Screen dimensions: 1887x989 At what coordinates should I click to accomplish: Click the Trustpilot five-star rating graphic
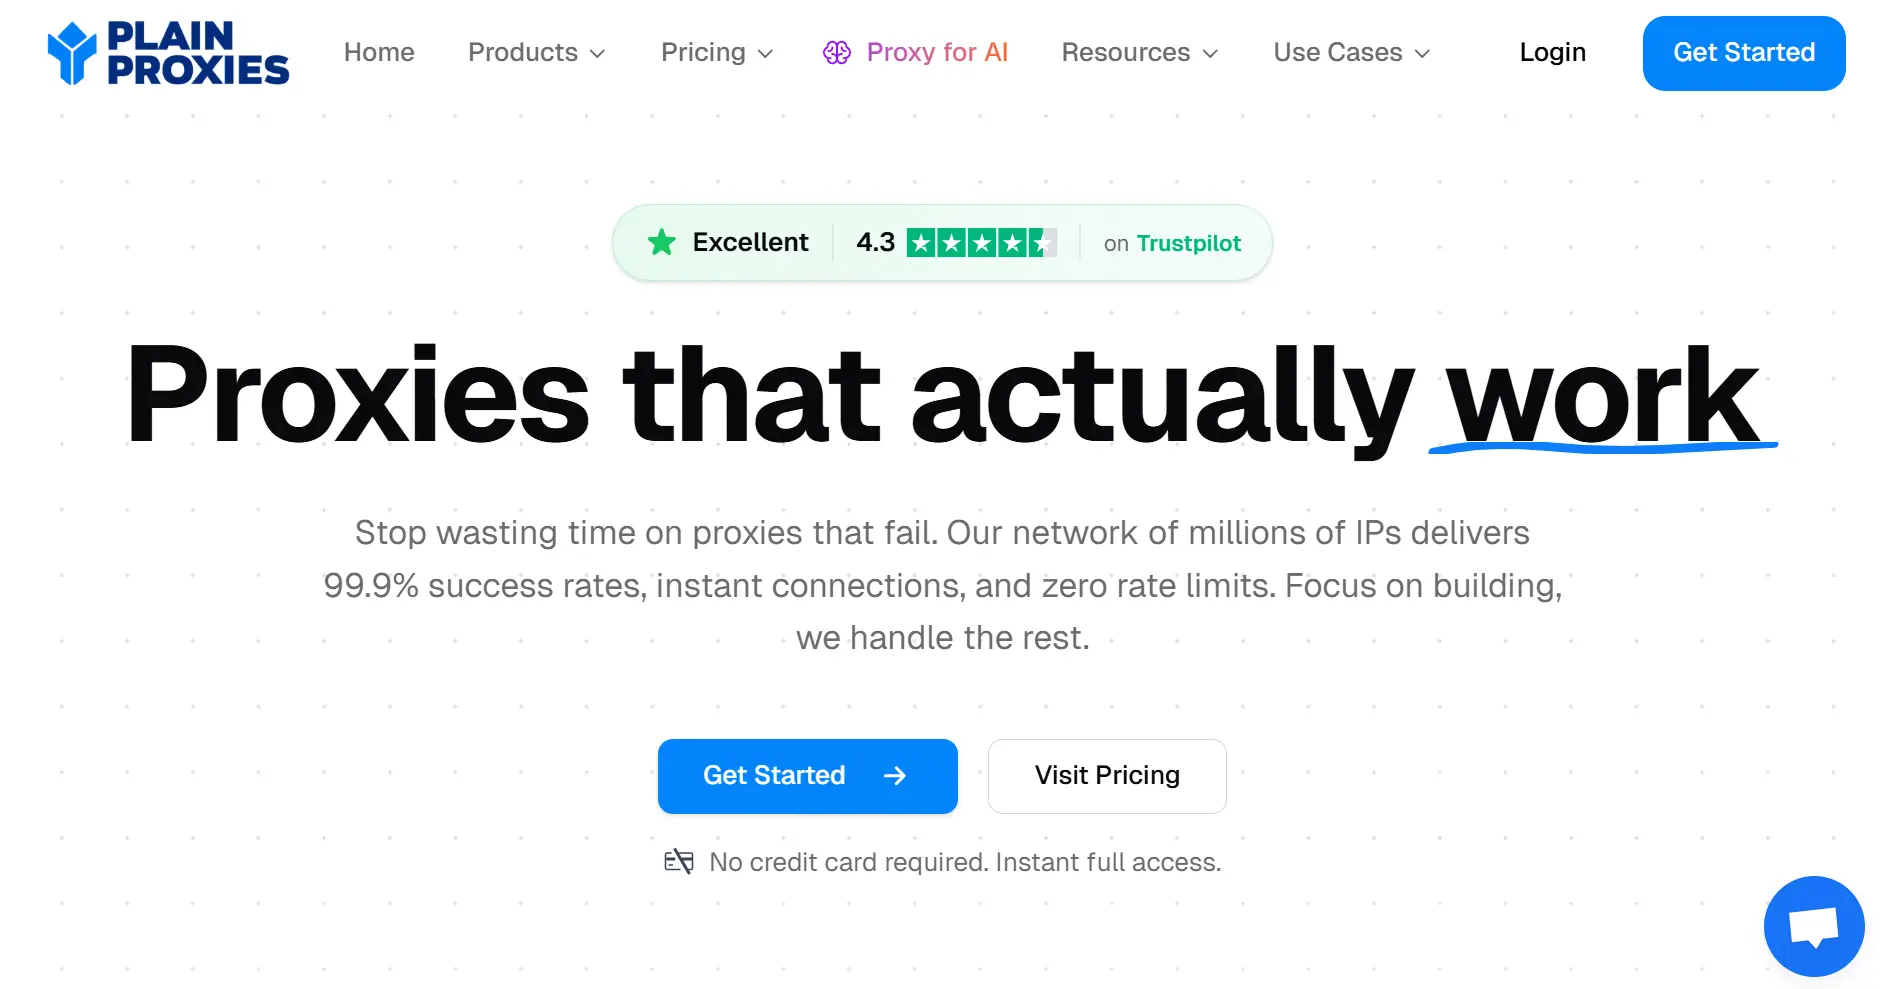pyautogui.click(x=981, y=243)
